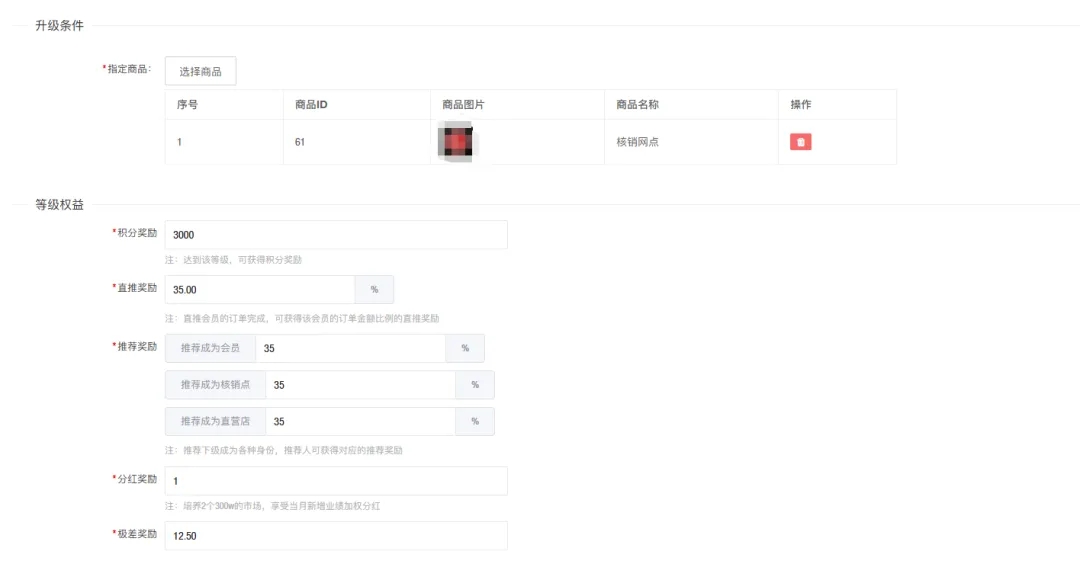Click the 极差奖励 field showing 12.50
Screen dimensions: 1080x580
pyautogui.click(x=336, y=536)
